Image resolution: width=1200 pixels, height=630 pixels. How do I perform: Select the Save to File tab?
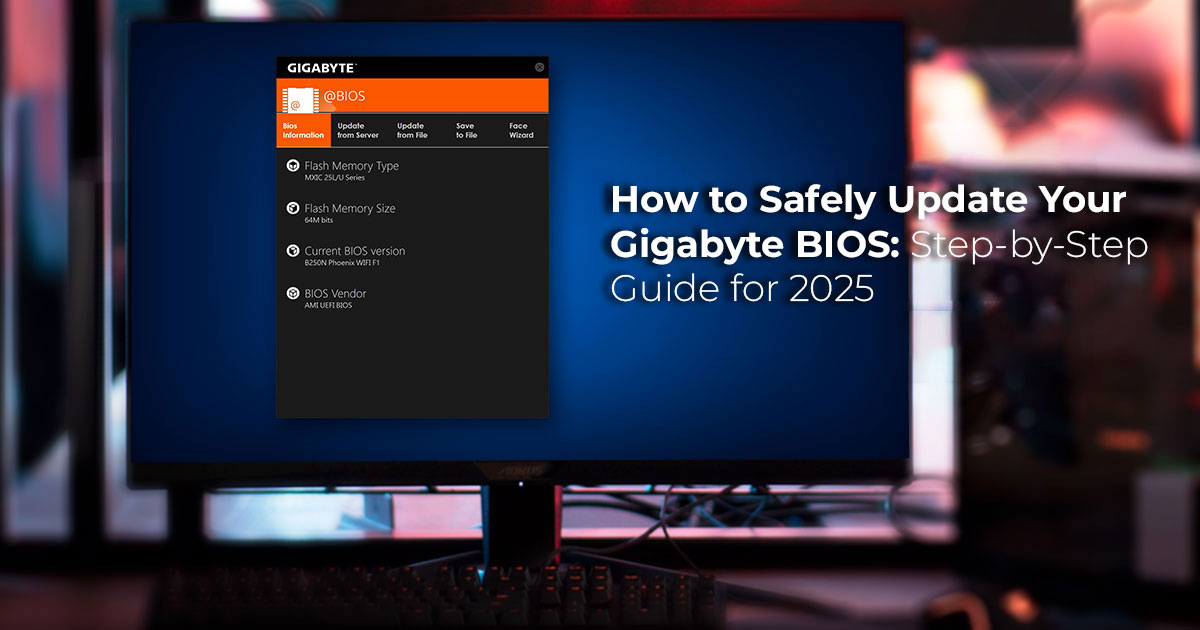coord(466,130)
